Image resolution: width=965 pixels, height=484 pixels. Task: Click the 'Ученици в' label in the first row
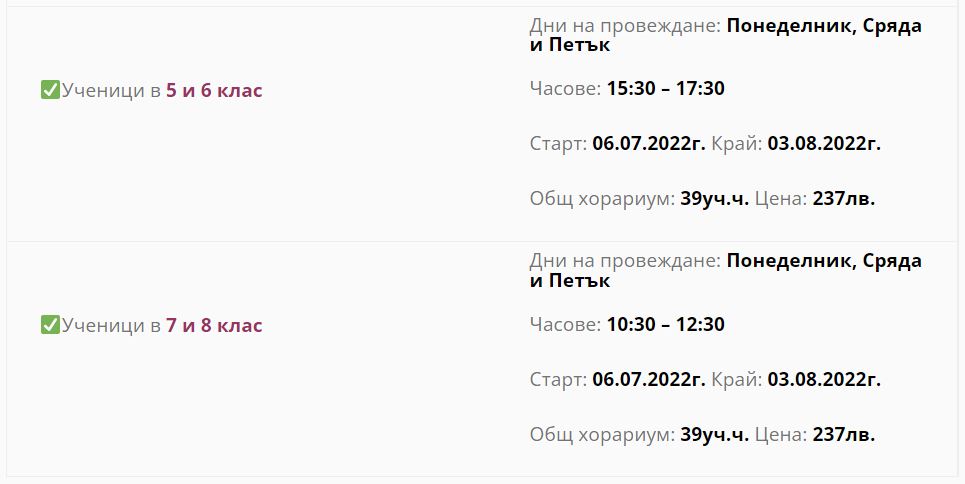(111, 91)
